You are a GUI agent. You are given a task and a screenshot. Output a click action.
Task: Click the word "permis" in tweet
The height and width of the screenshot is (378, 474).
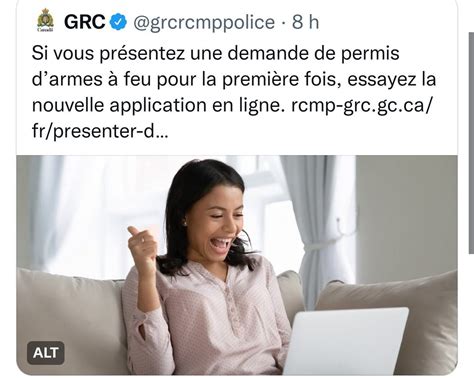pos(370,54)
